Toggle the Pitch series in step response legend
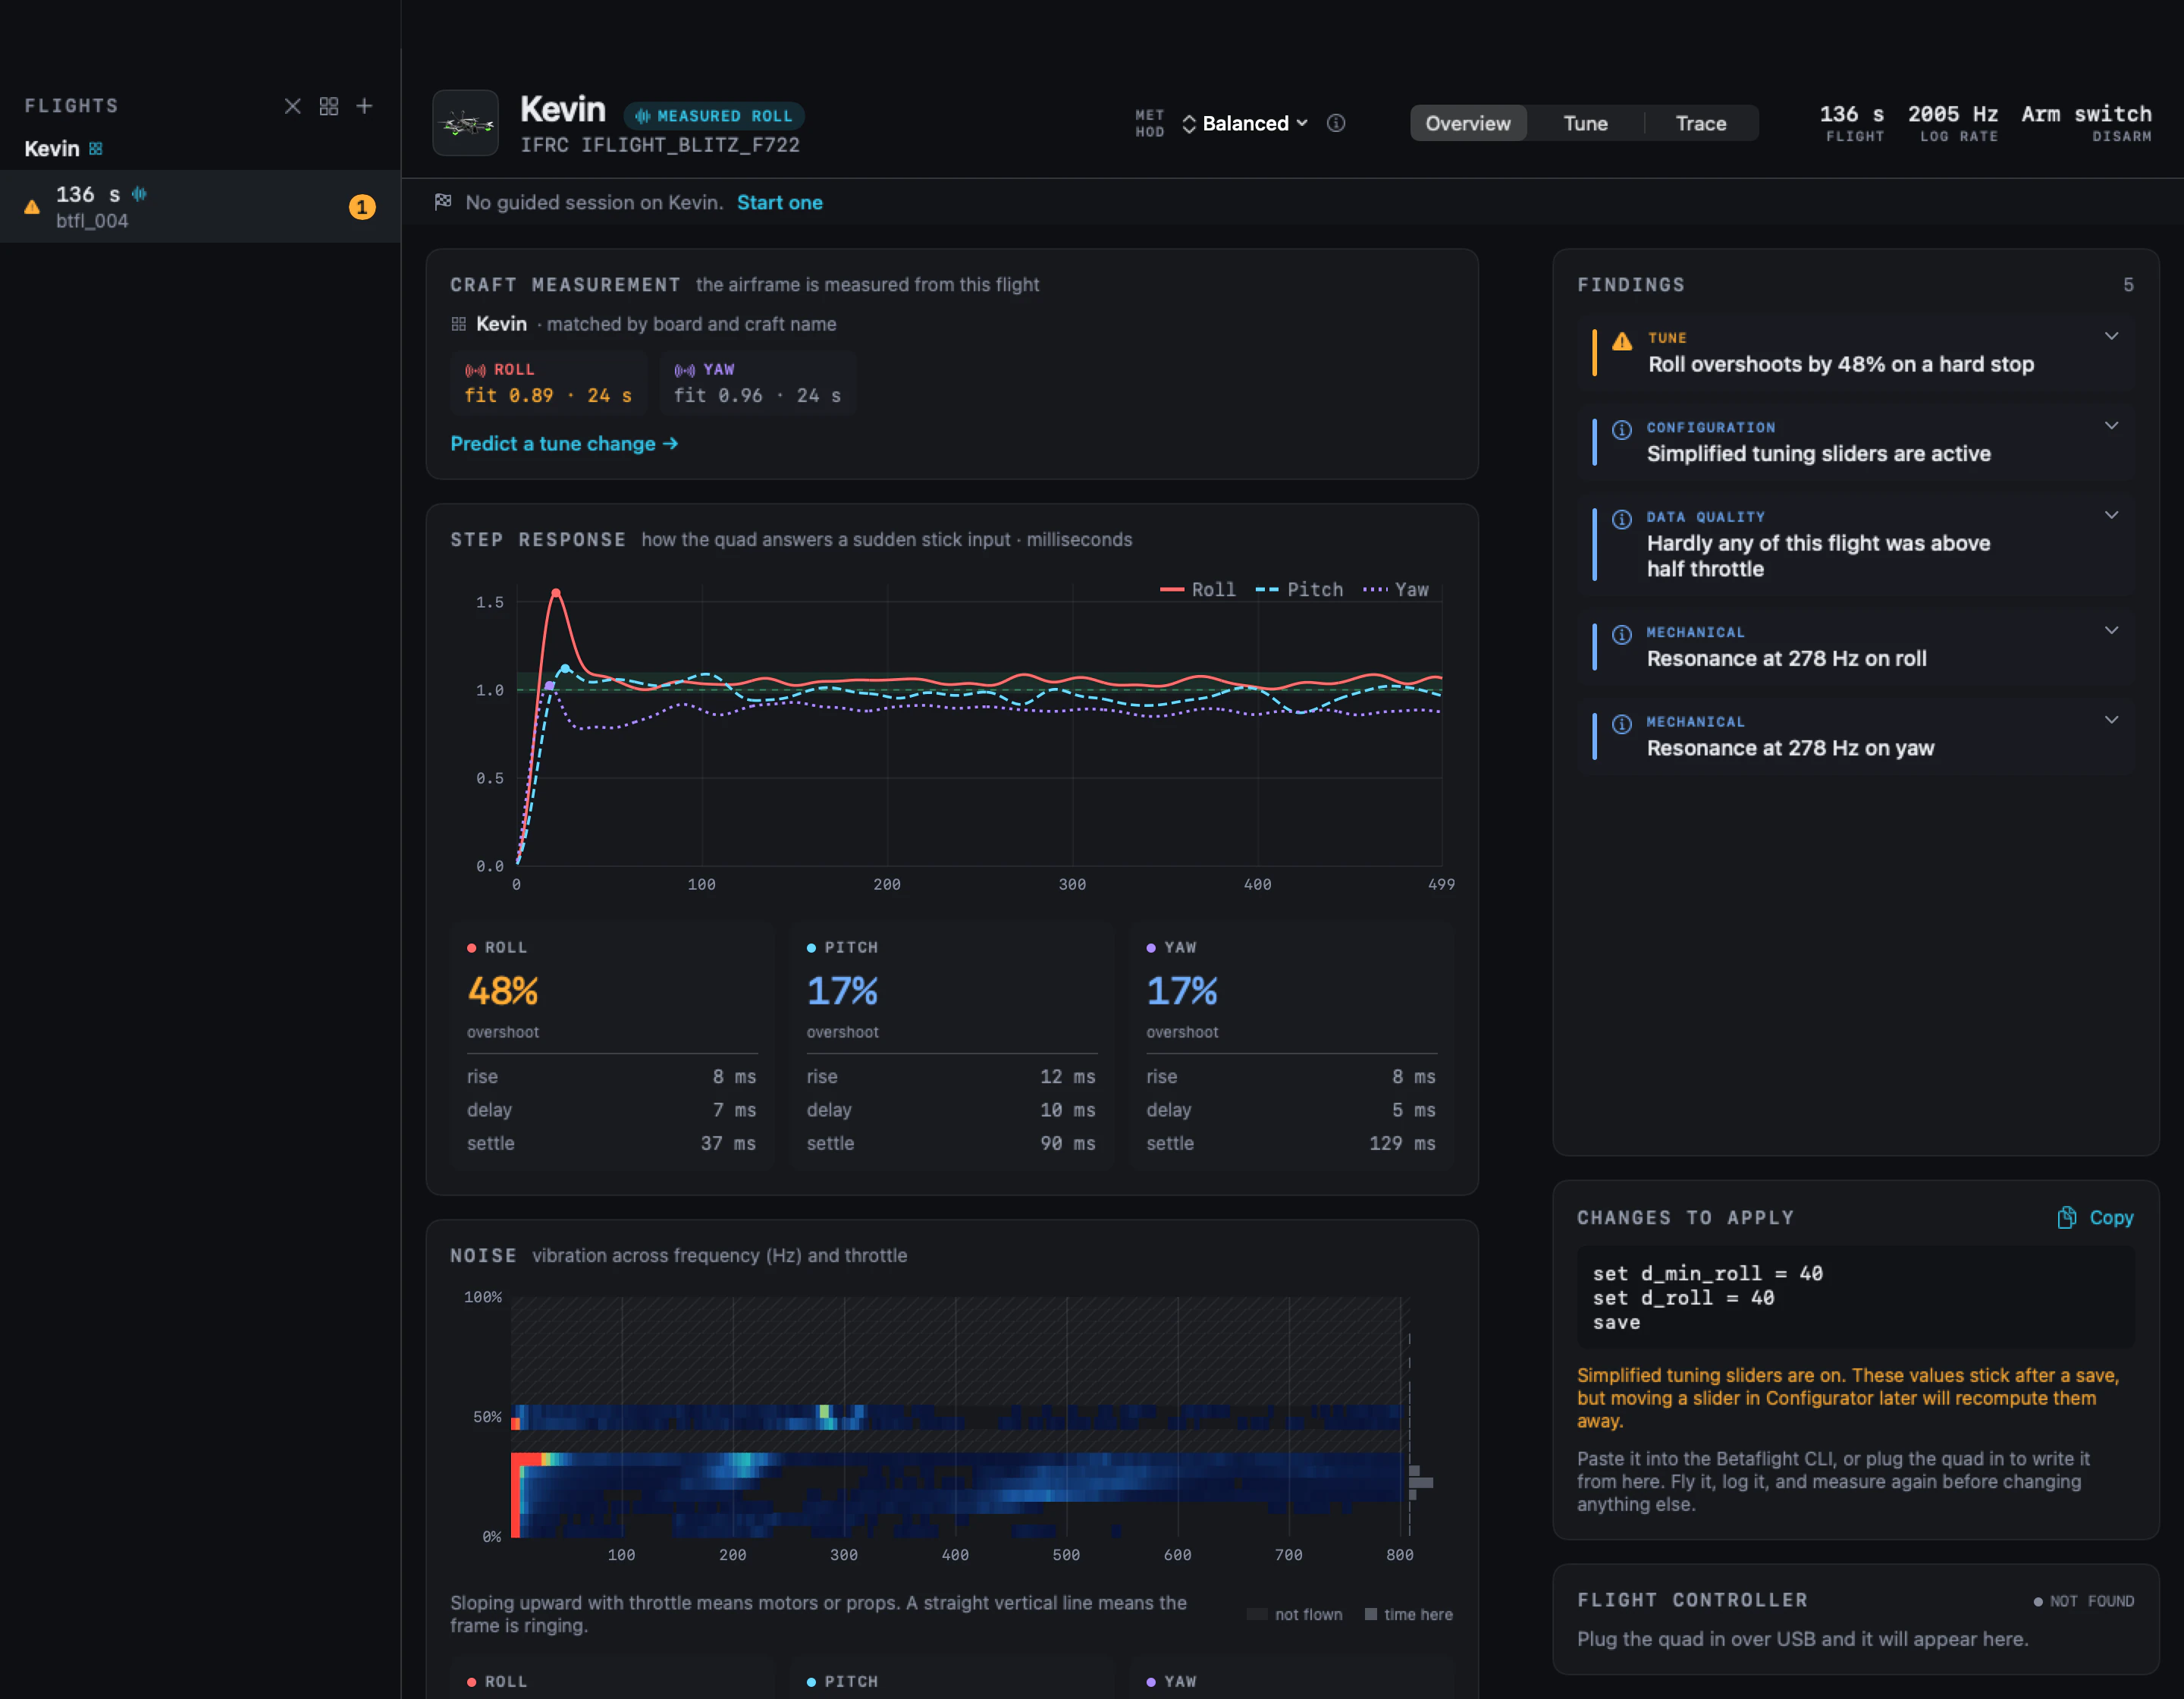Screen dimensions: 2184x1699 pos(1299,590)
